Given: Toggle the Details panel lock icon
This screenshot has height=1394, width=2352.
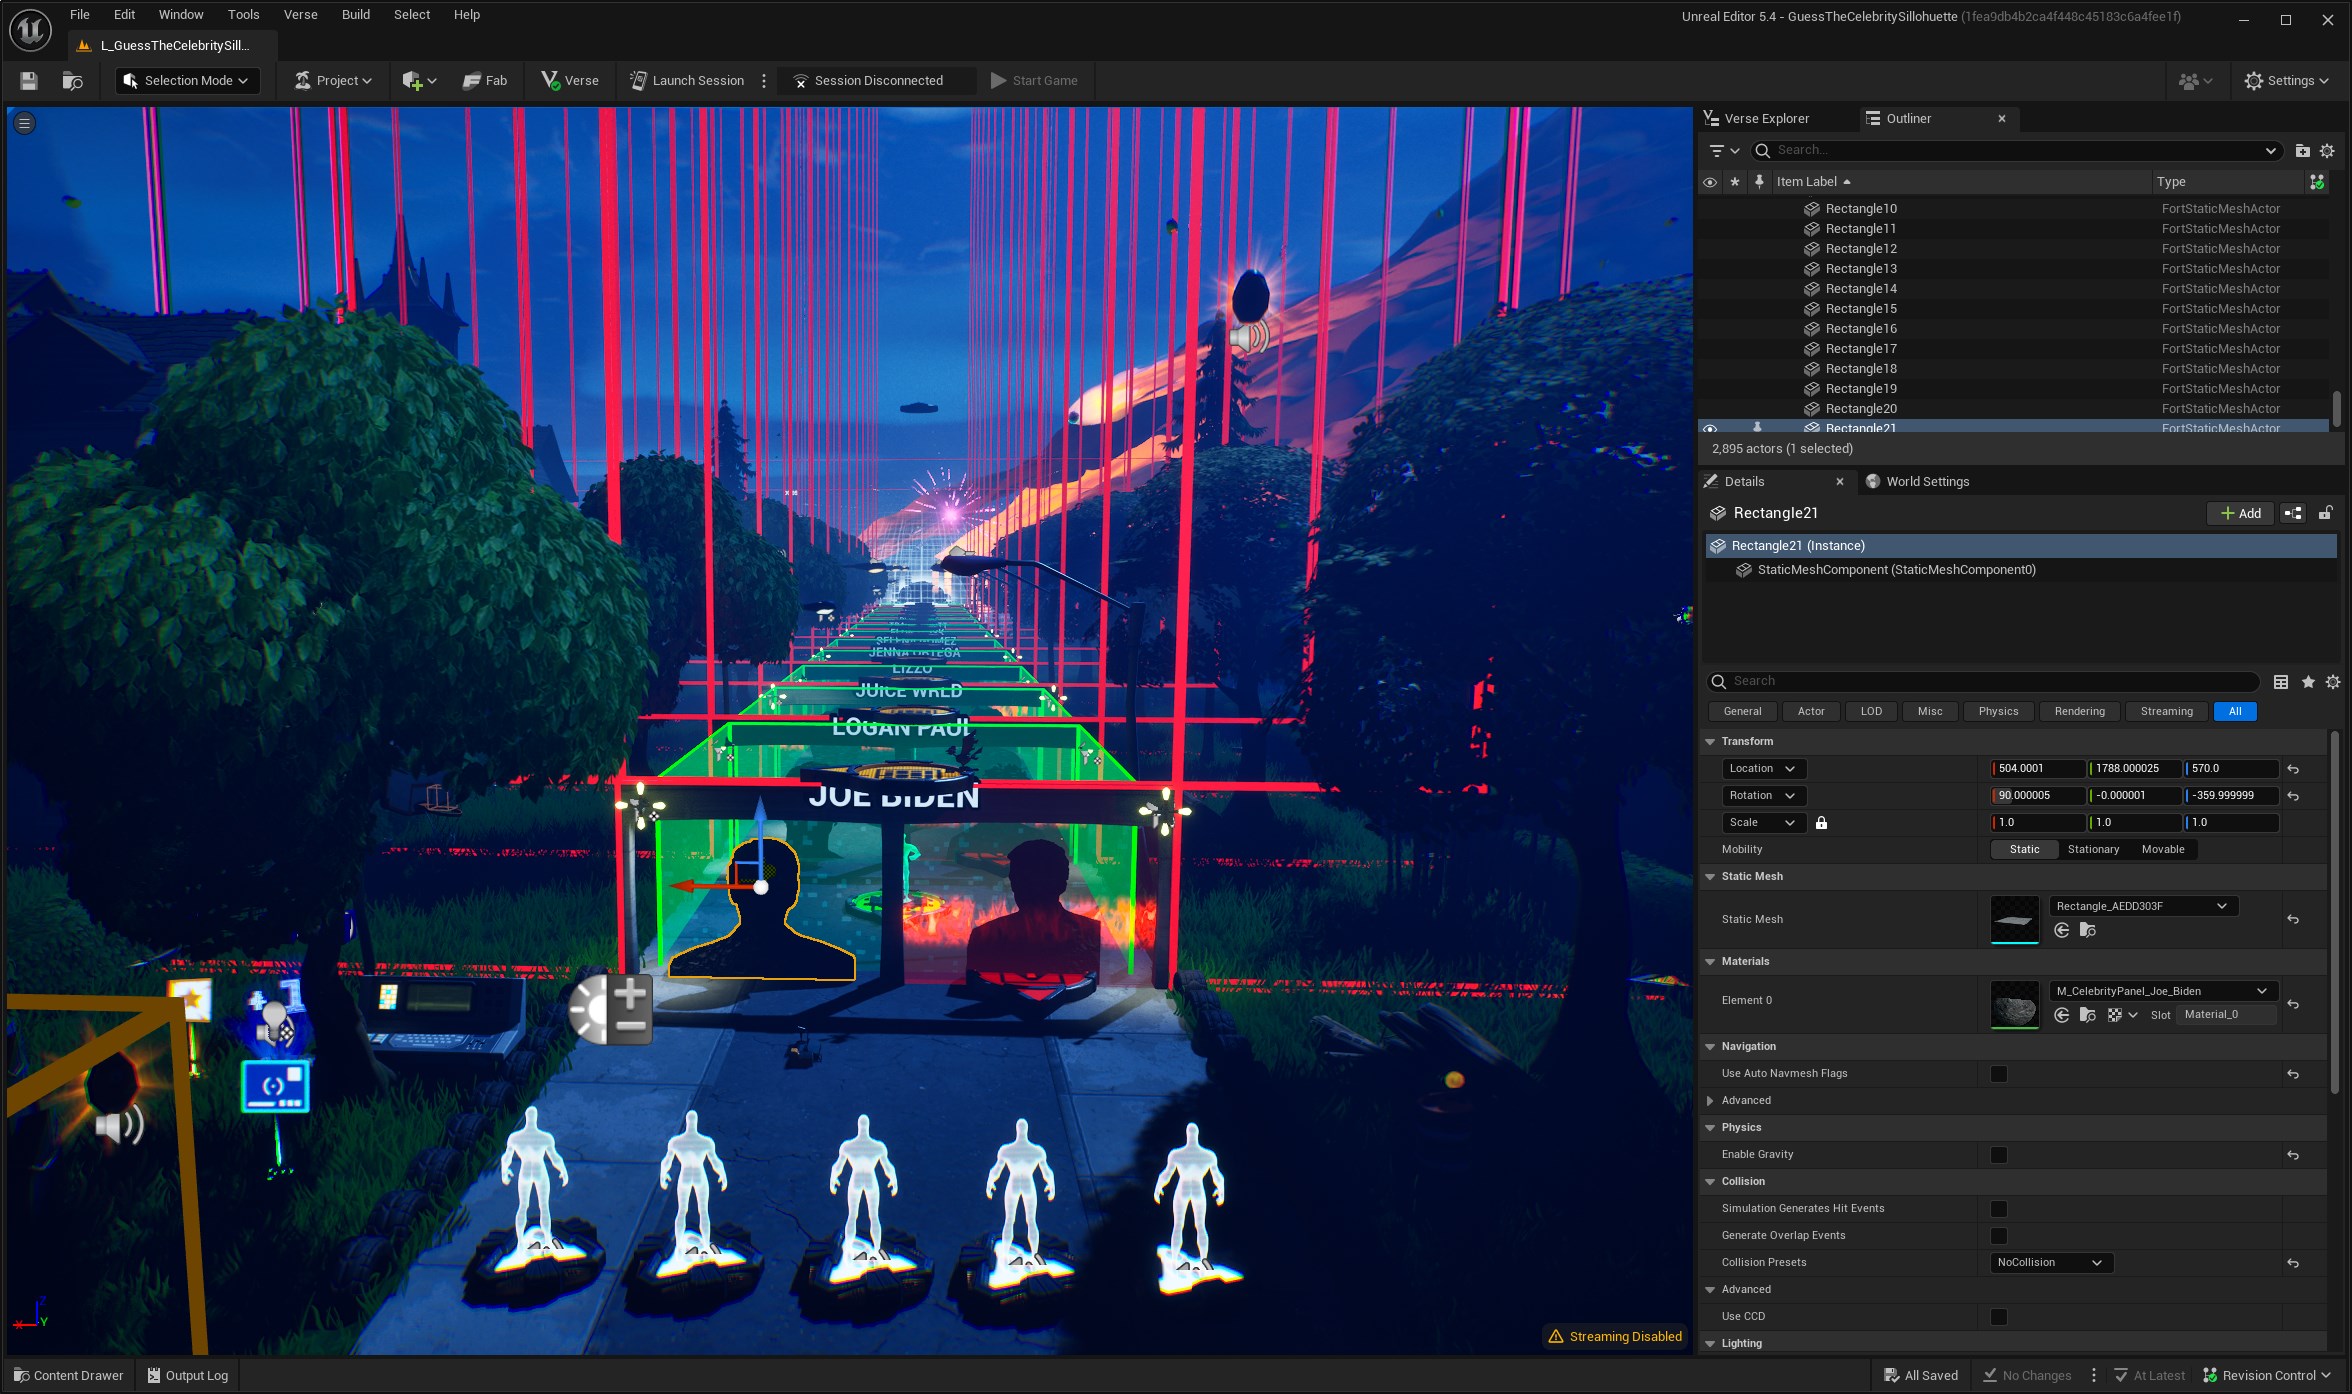Looking at the screenshot, I should point(2326,513).
